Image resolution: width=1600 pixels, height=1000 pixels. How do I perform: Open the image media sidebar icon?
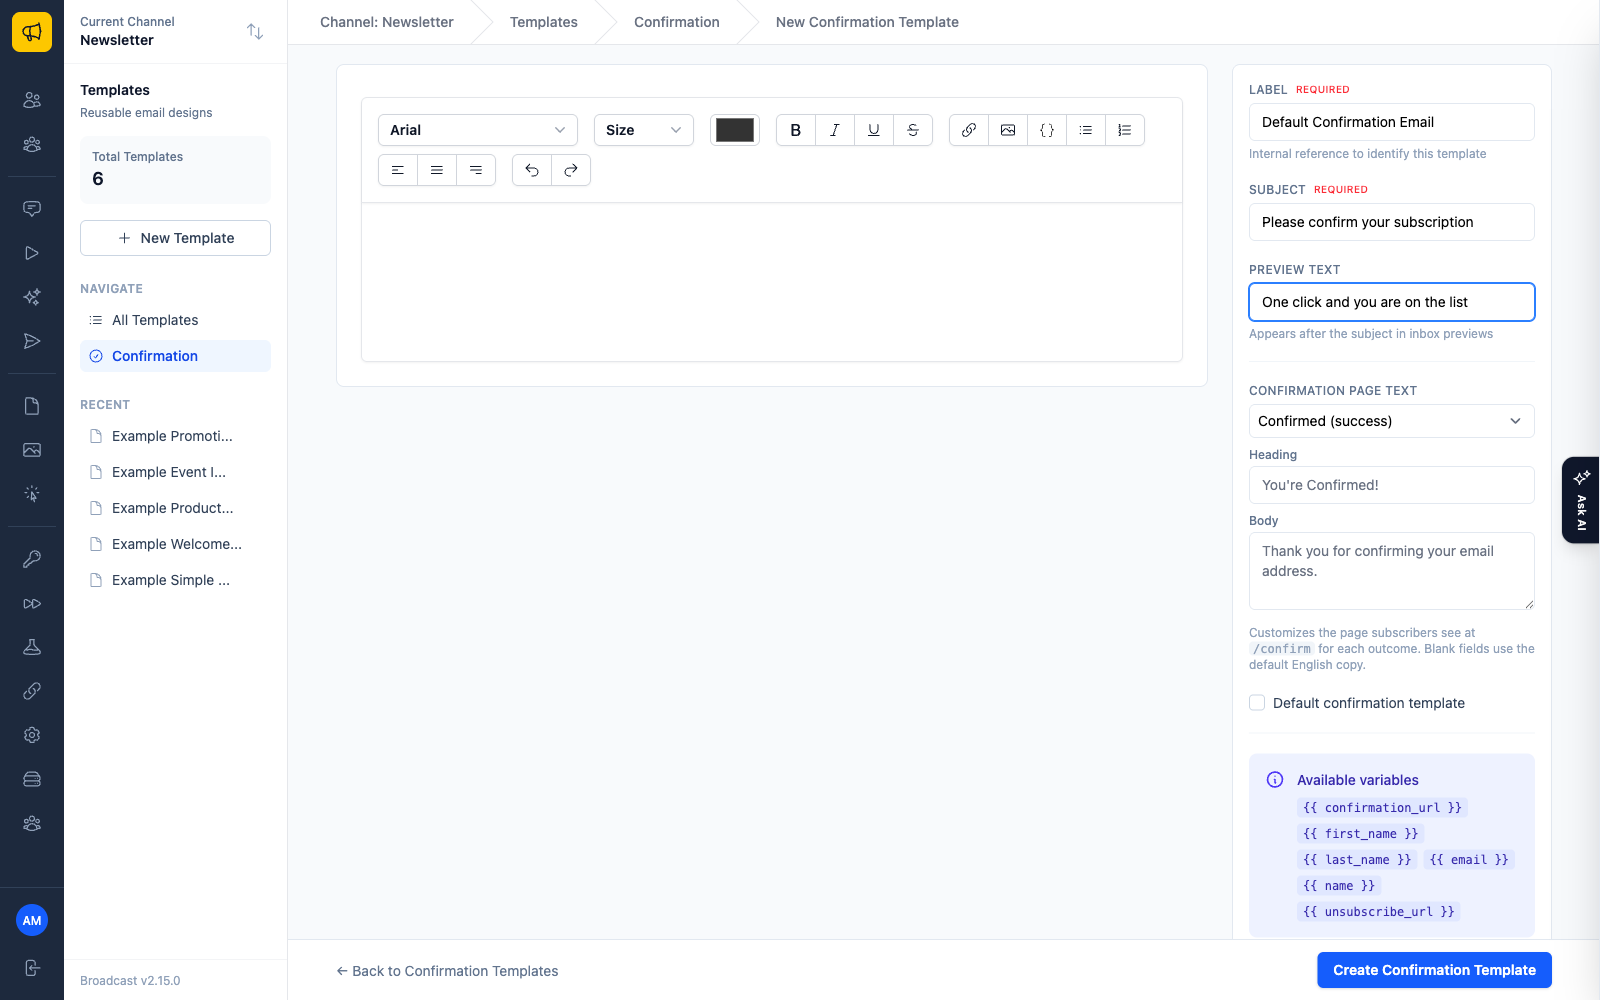(x=32, y=450)
